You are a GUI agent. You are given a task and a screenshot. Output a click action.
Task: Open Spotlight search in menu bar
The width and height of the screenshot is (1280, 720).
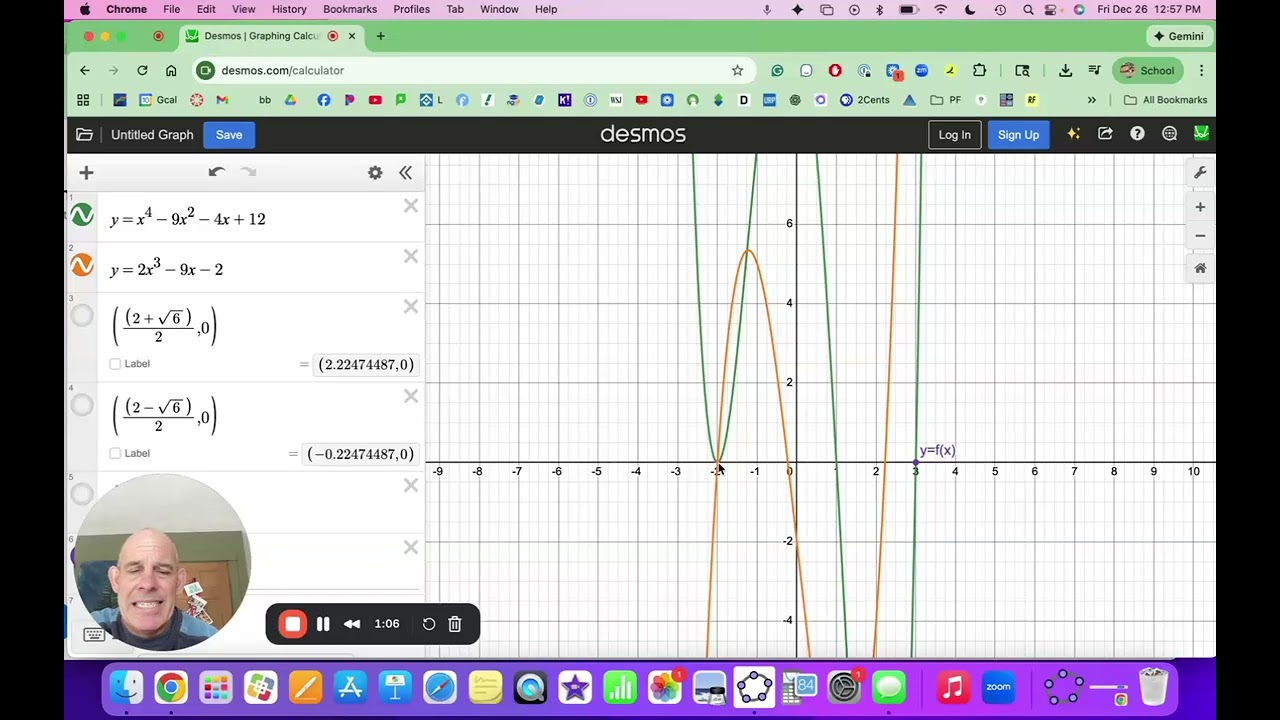pos(1028,9)
